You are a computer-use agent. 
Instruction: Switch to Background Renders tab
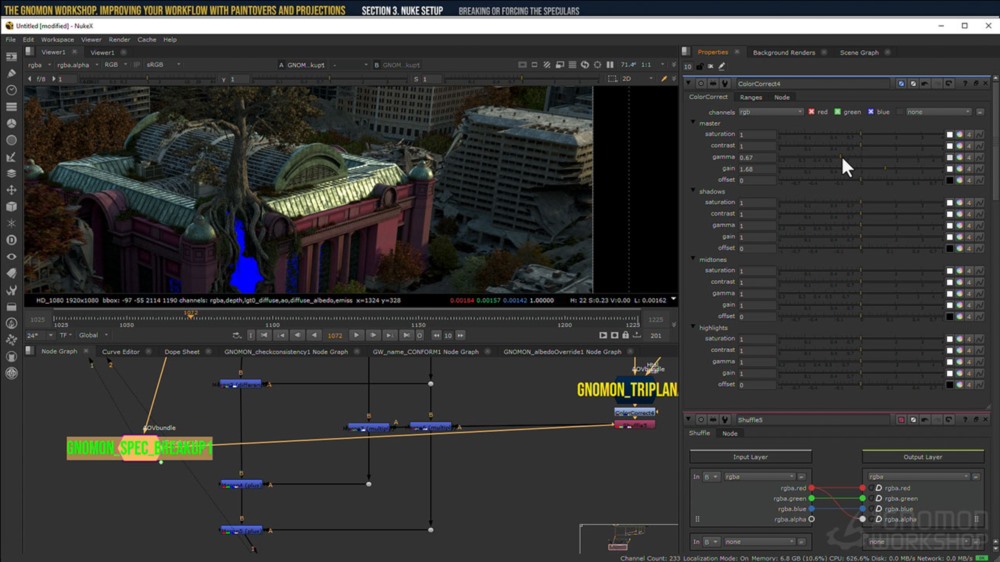(x=784, y=52)
